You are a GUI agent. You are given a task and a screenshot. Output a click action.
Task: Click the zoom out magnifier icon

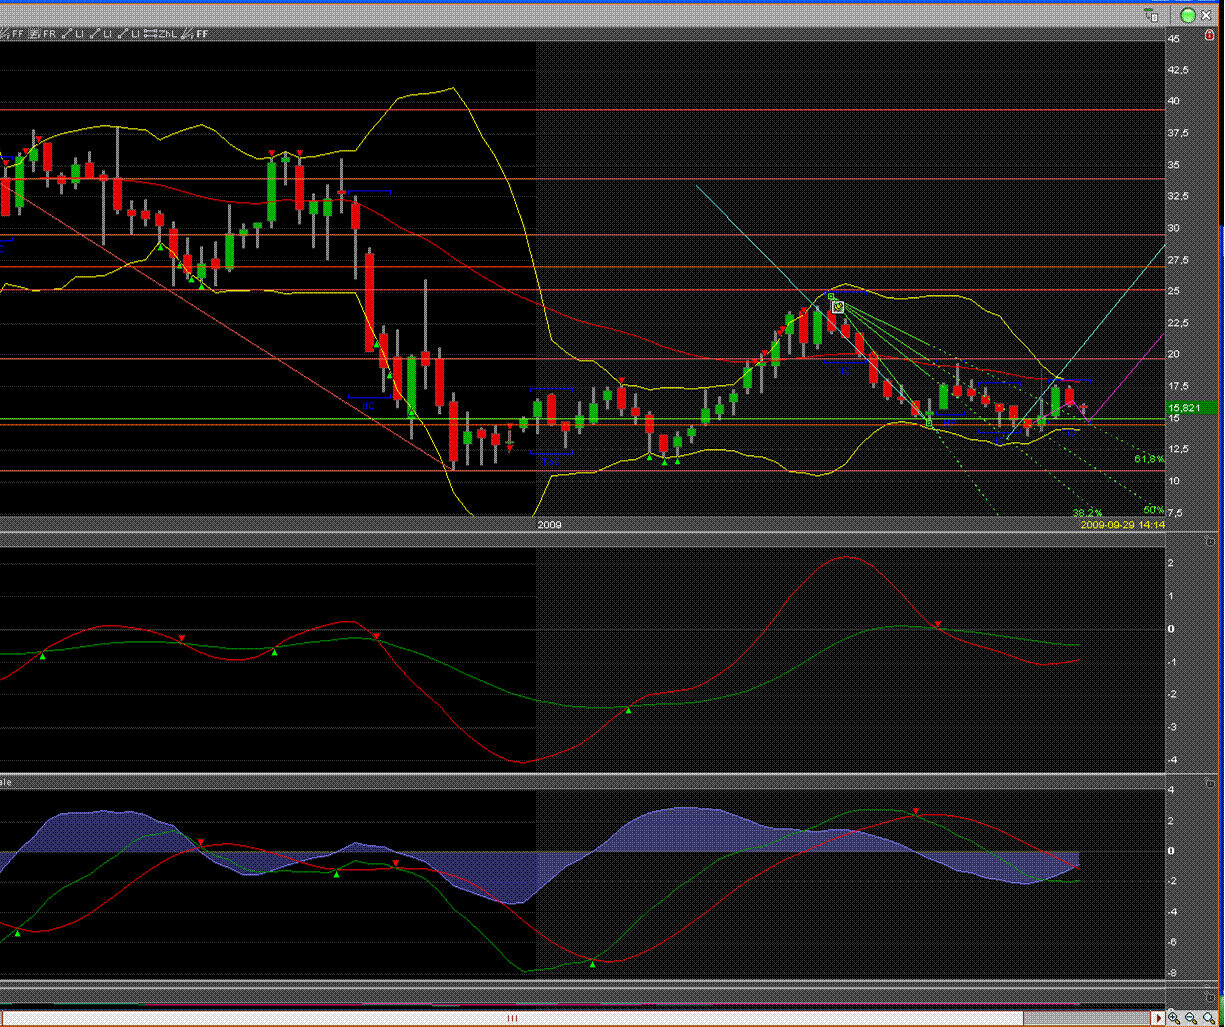pyautogui.click(x=1191, y=1018)
